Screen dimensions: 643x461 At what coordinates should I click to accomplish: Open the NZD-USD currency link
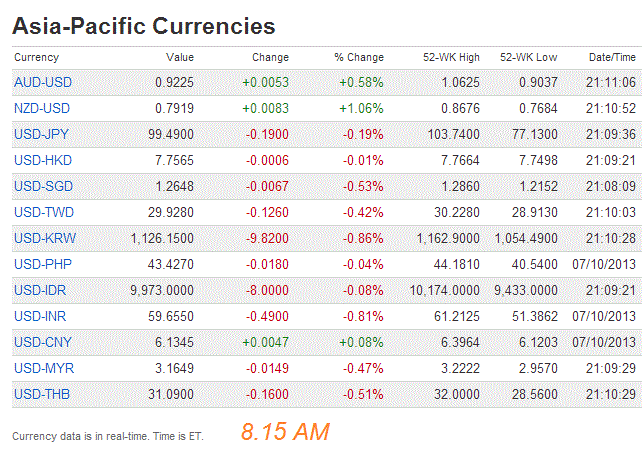point(43,108)
